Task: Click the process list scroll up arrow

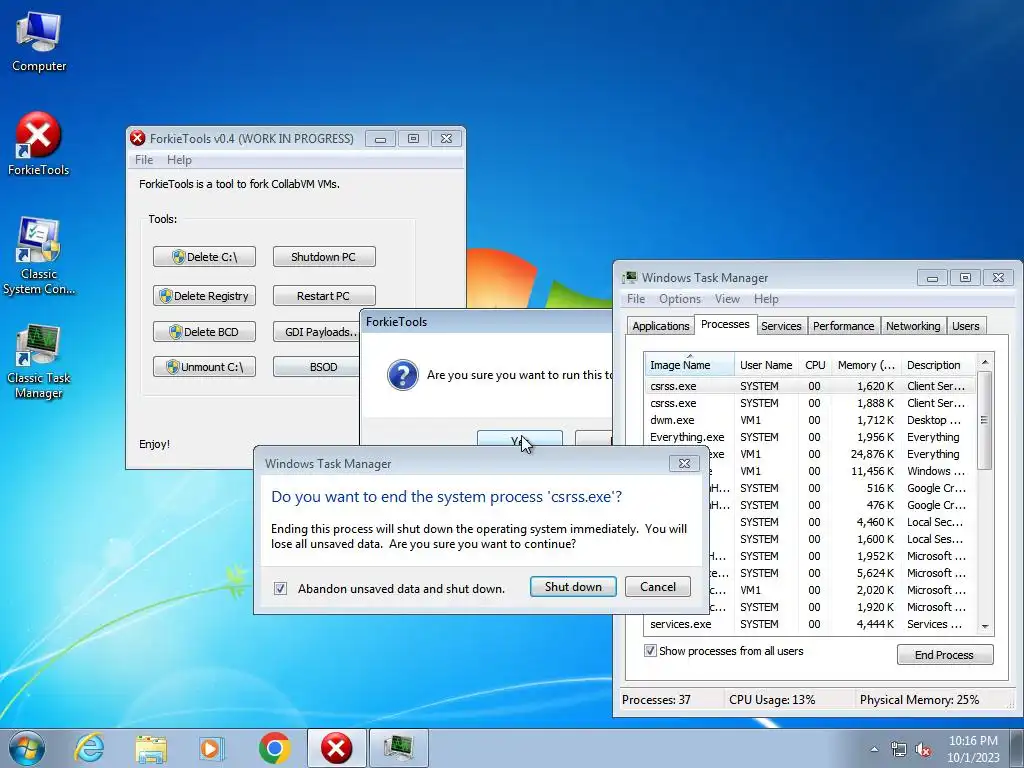Action: [x=985, y=362]
